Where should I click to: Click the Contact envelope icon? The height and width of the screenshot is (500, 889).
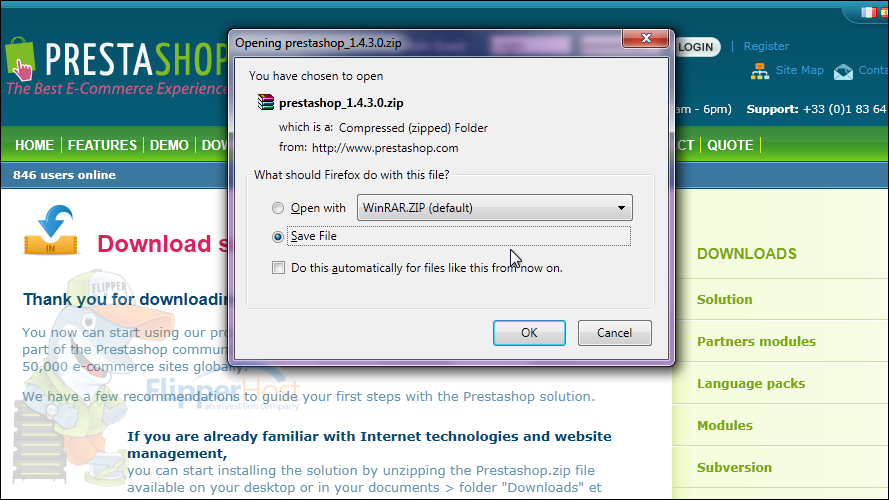tap(843, 72)
